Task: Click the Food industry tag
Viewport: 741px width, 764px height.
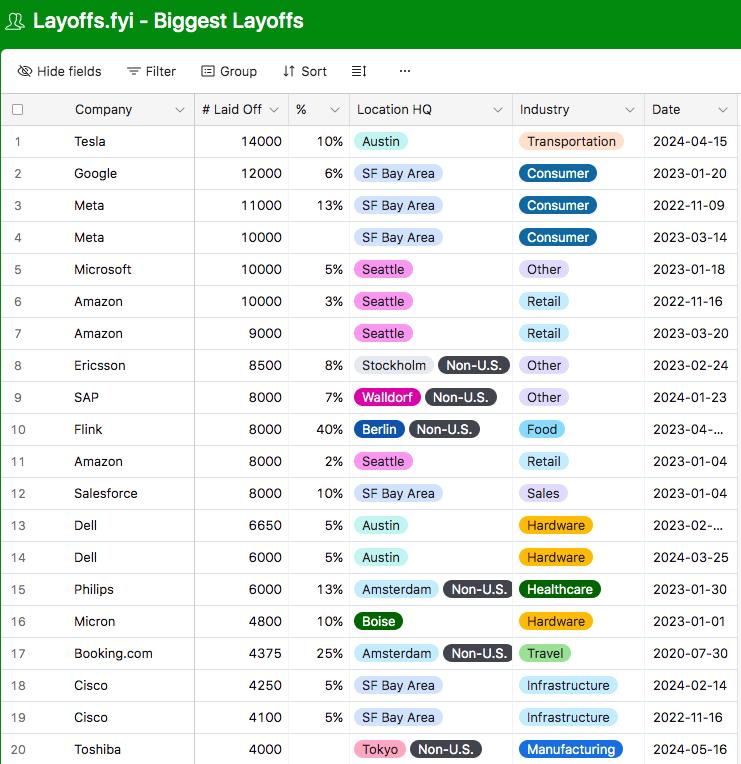Action: [542, 429]
